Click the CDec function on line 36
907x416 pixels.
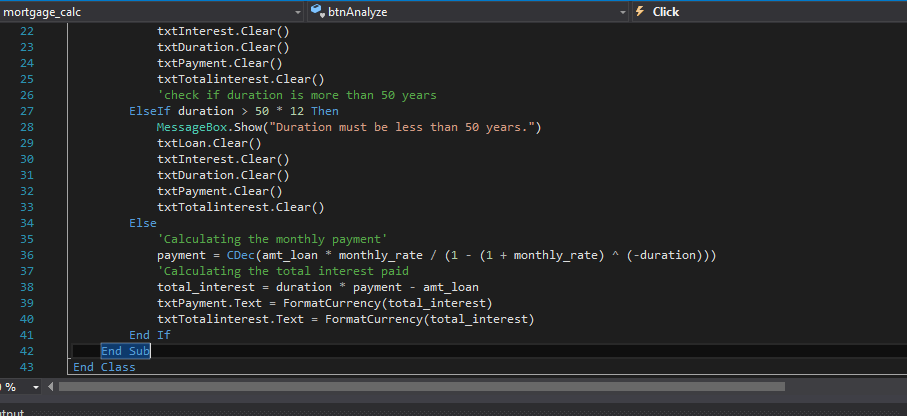241,255
